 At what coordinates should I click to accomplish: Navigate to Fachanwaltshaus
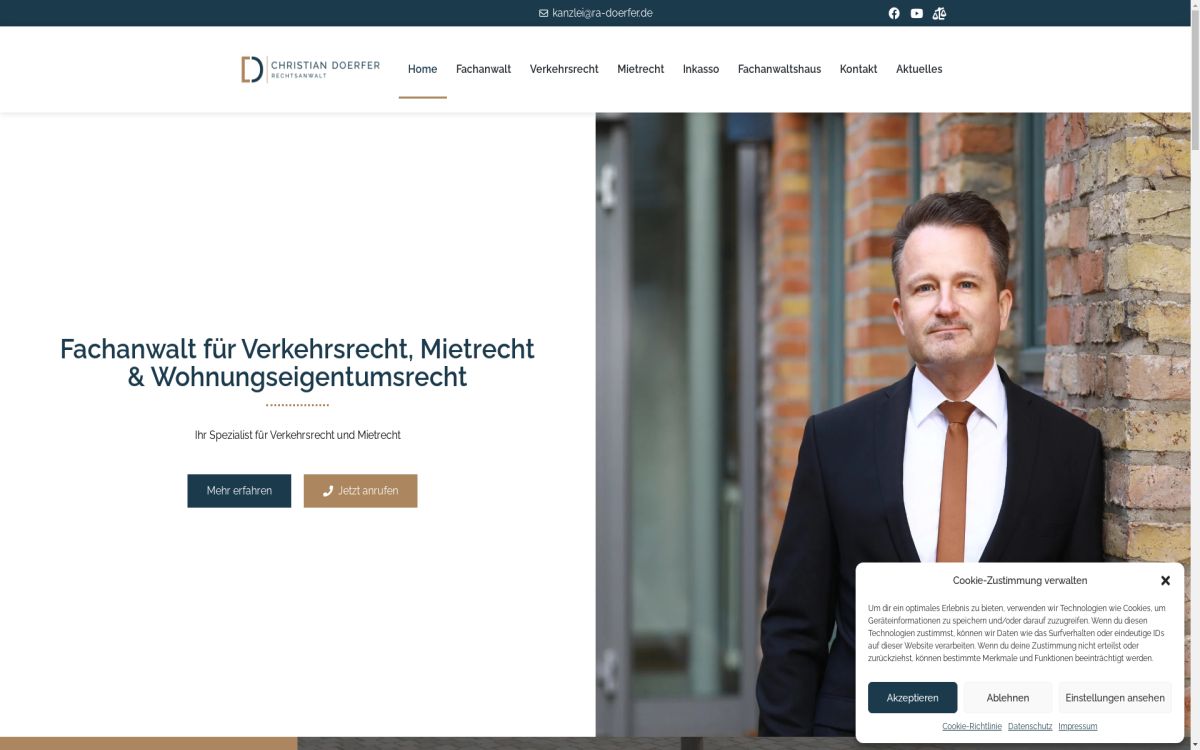(x=779, y=69)
